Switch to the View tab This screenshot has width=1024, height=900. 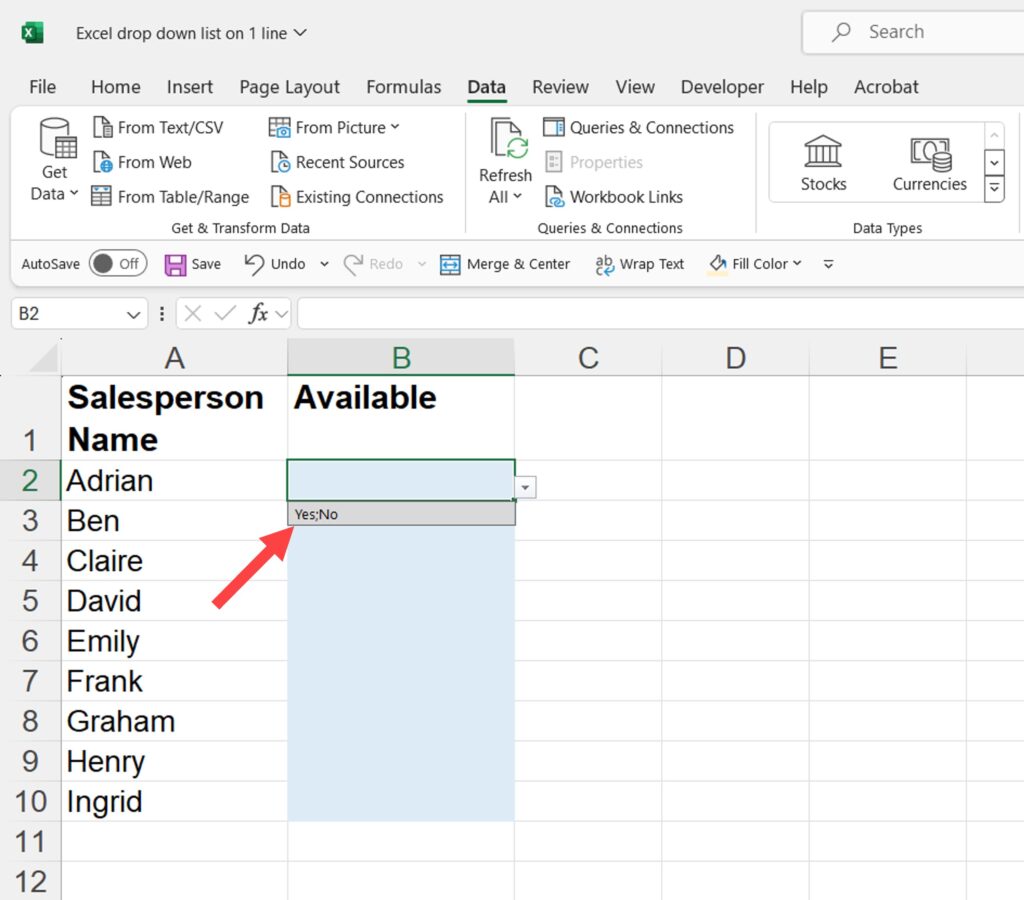(635, 87)
